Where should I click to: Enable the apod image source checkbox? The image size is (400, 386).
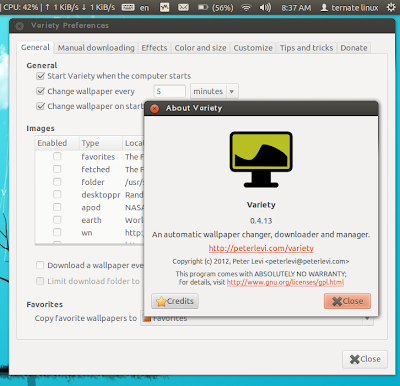57,207
